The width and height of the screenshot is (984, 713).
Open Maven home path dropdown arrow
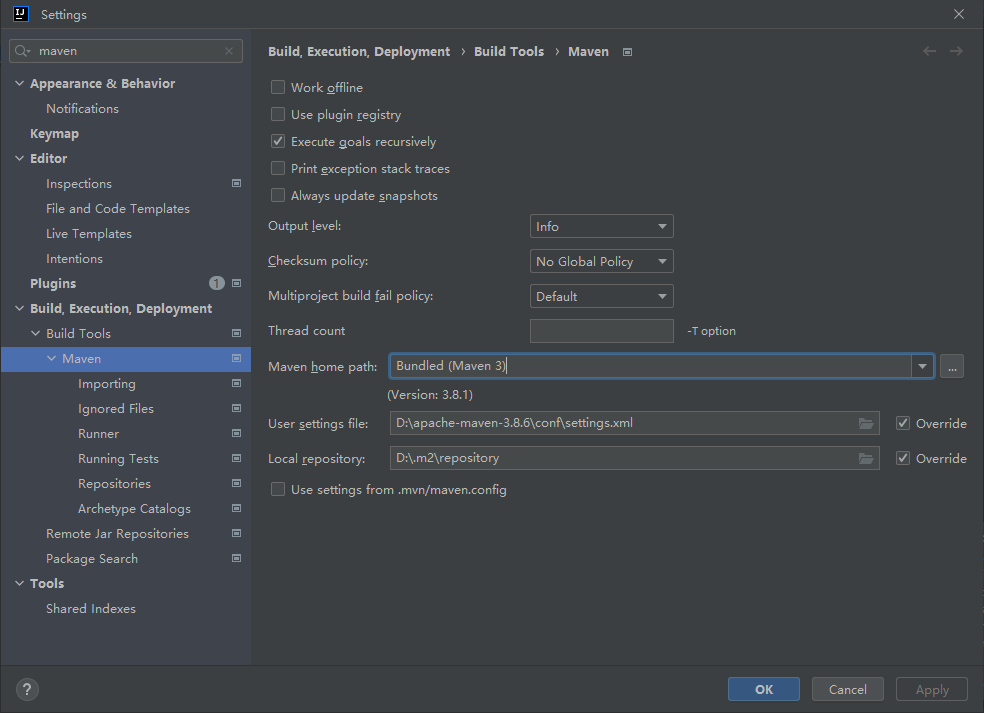coord(922,366)
